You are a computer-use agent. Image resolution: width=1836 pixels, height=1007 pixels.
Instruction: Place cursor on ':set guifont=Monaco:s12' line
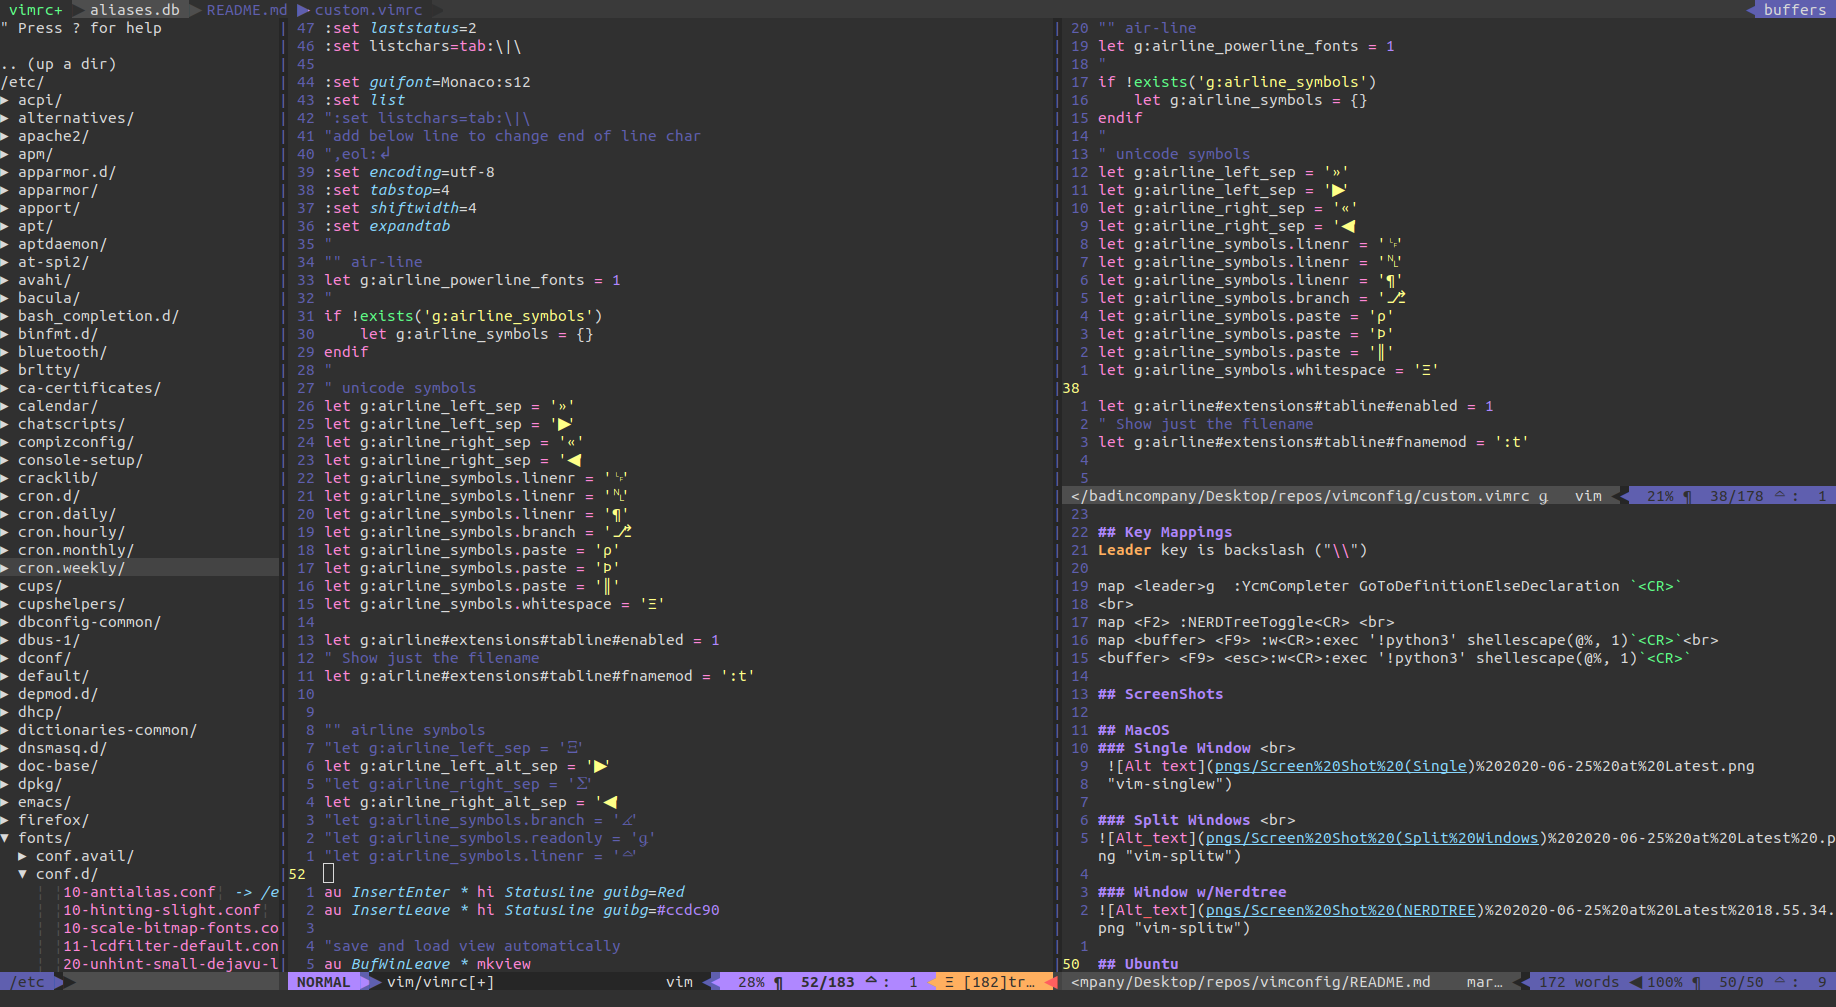[427, 82]
